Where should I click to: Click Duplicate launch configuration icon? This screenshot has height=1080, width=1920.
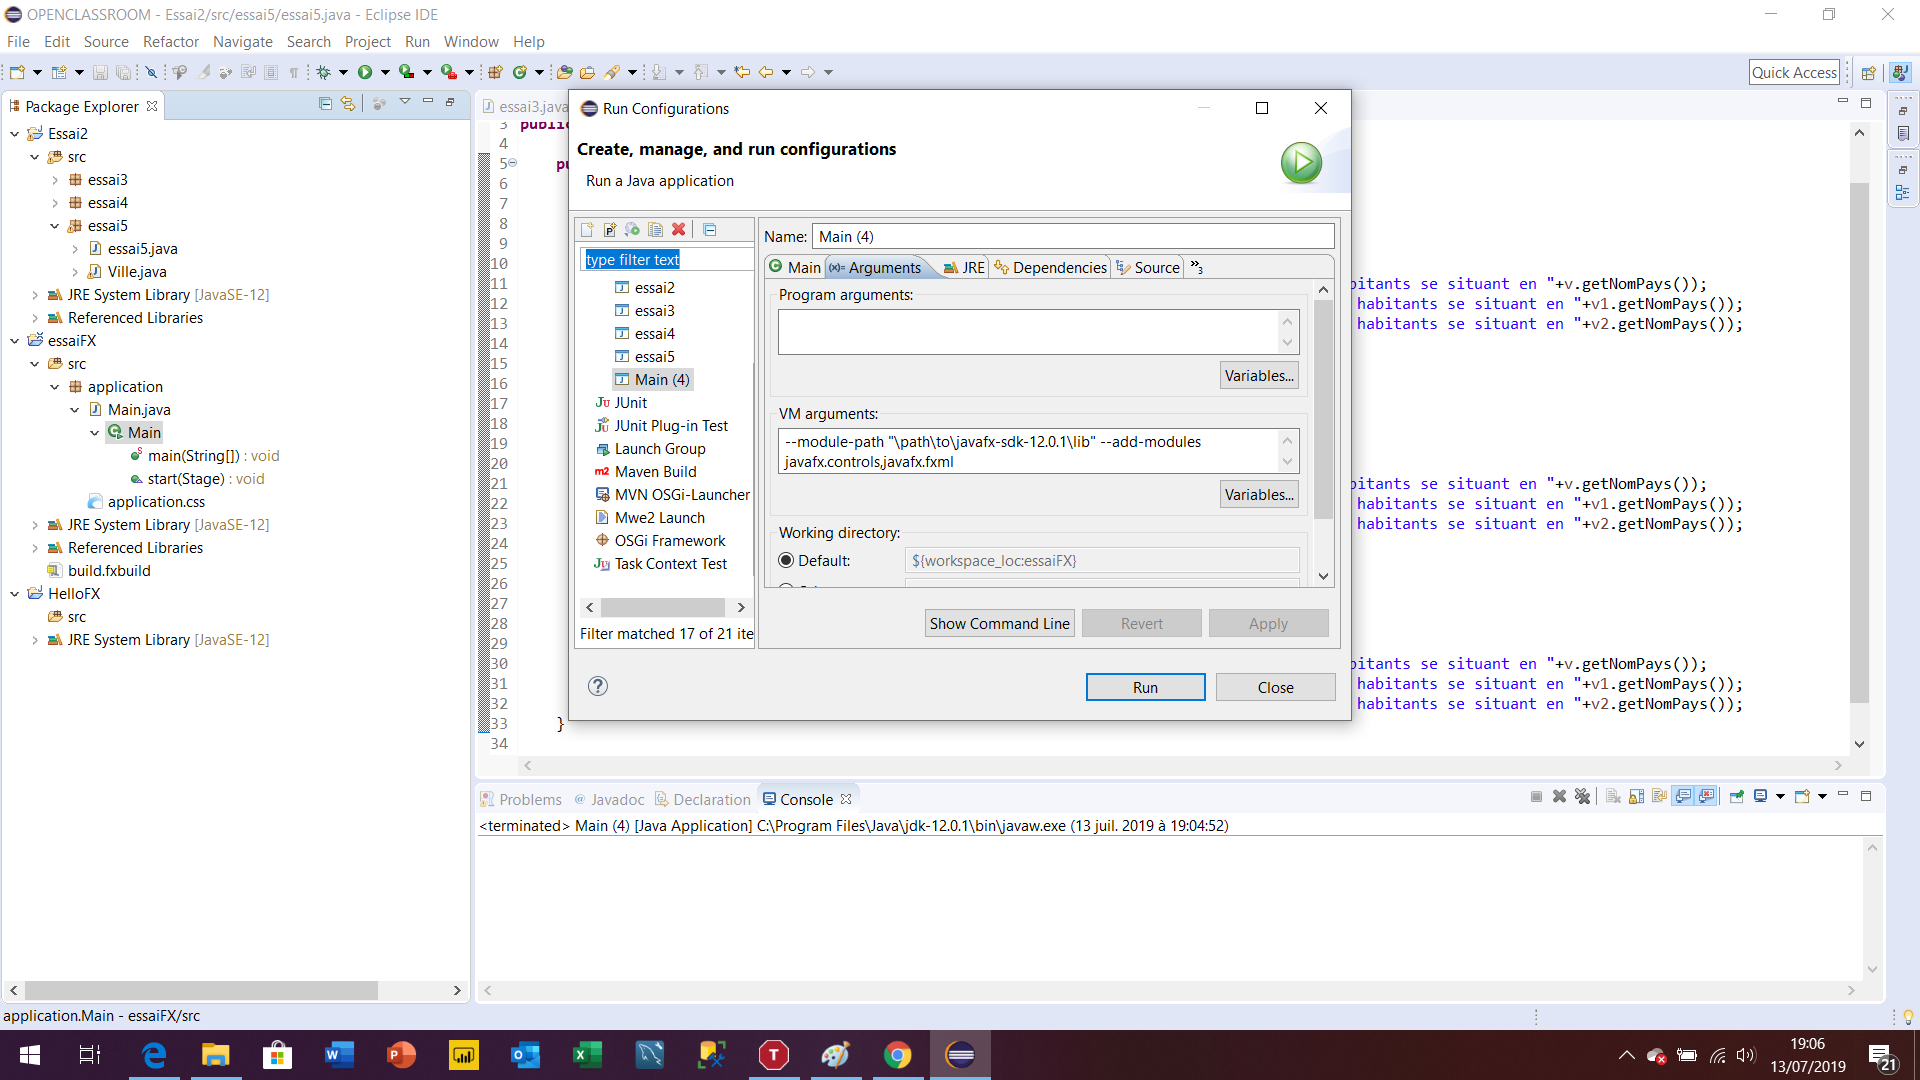pos(656,230)
